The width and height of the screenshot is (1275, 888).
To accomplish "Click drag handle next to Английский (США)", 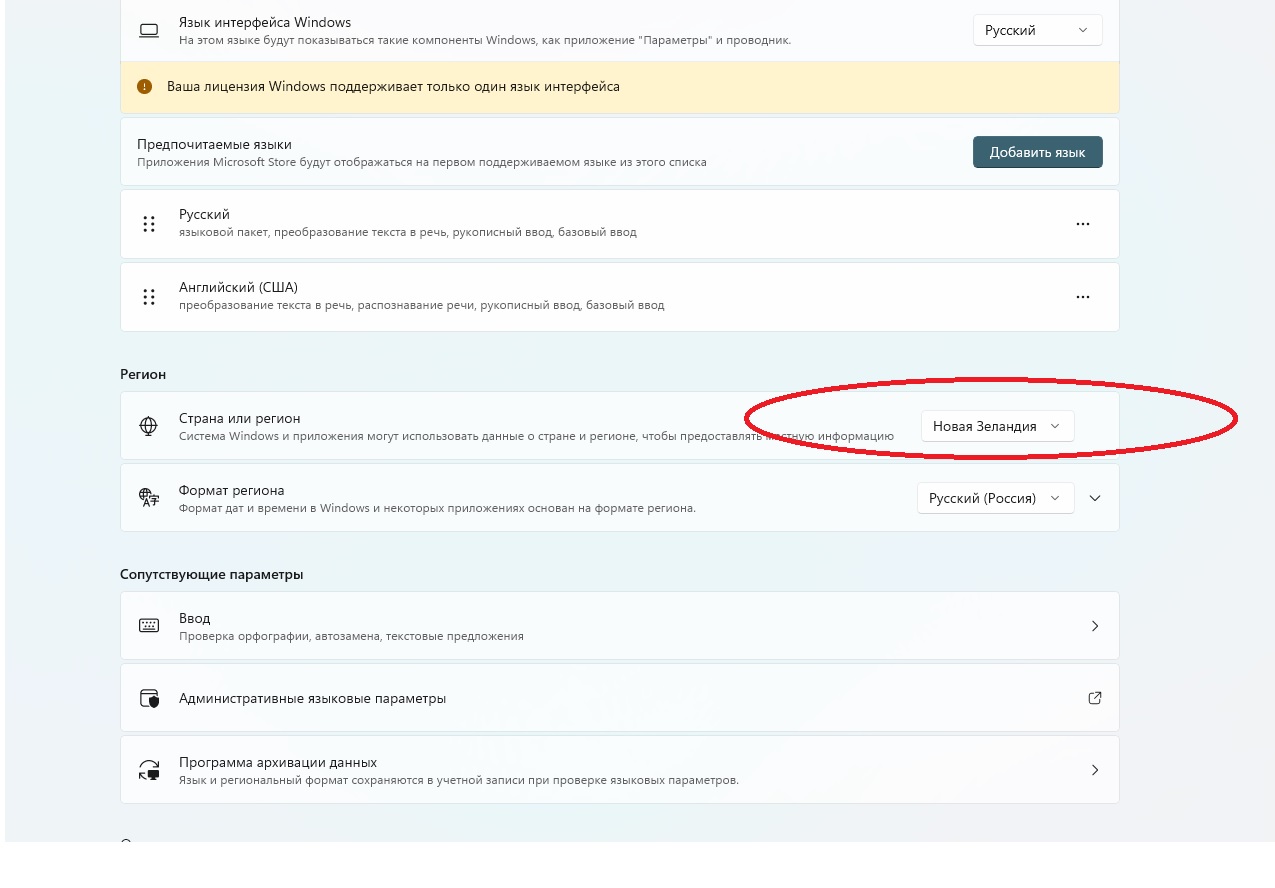I will (149, 297).
